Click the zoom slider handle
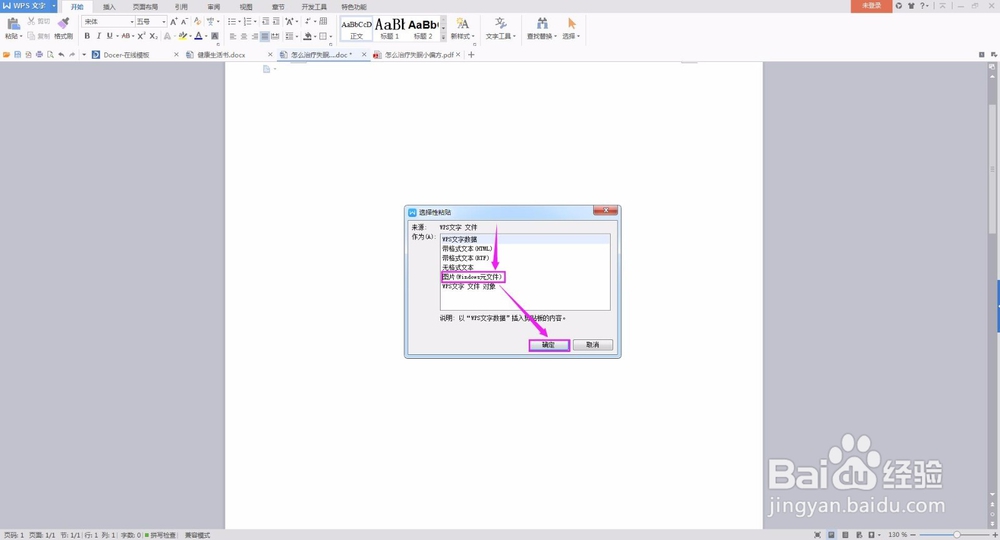The image size is (1000, 540). [957, 535]
